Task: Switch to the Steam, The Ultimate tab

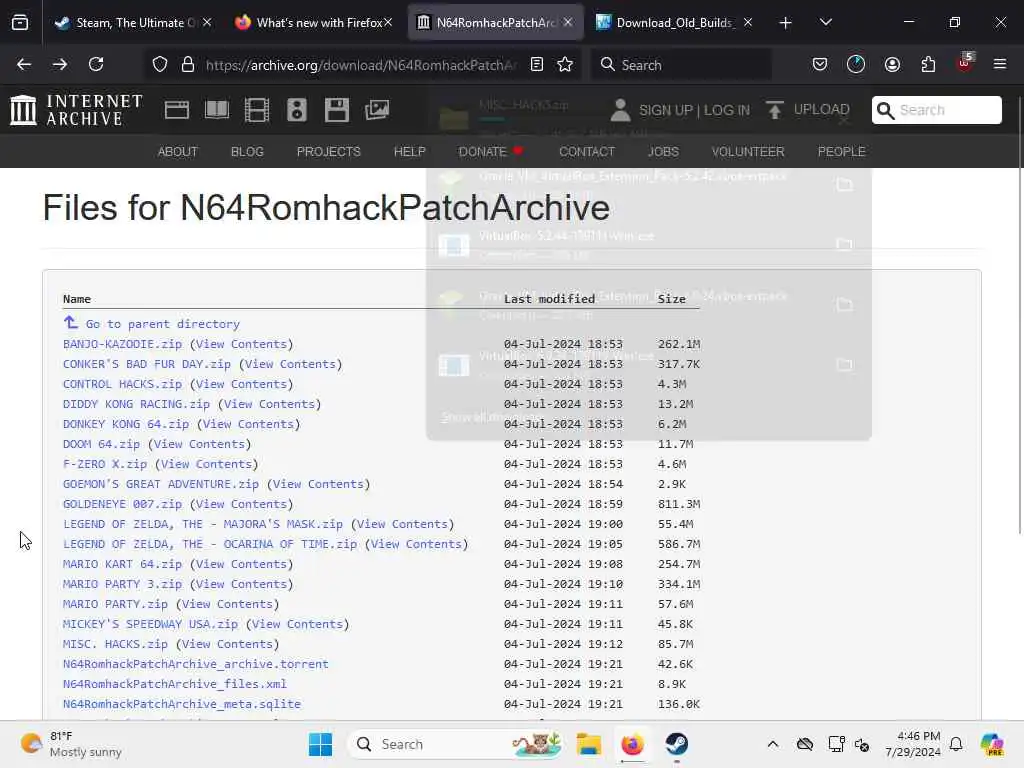Action: [134, 23]
